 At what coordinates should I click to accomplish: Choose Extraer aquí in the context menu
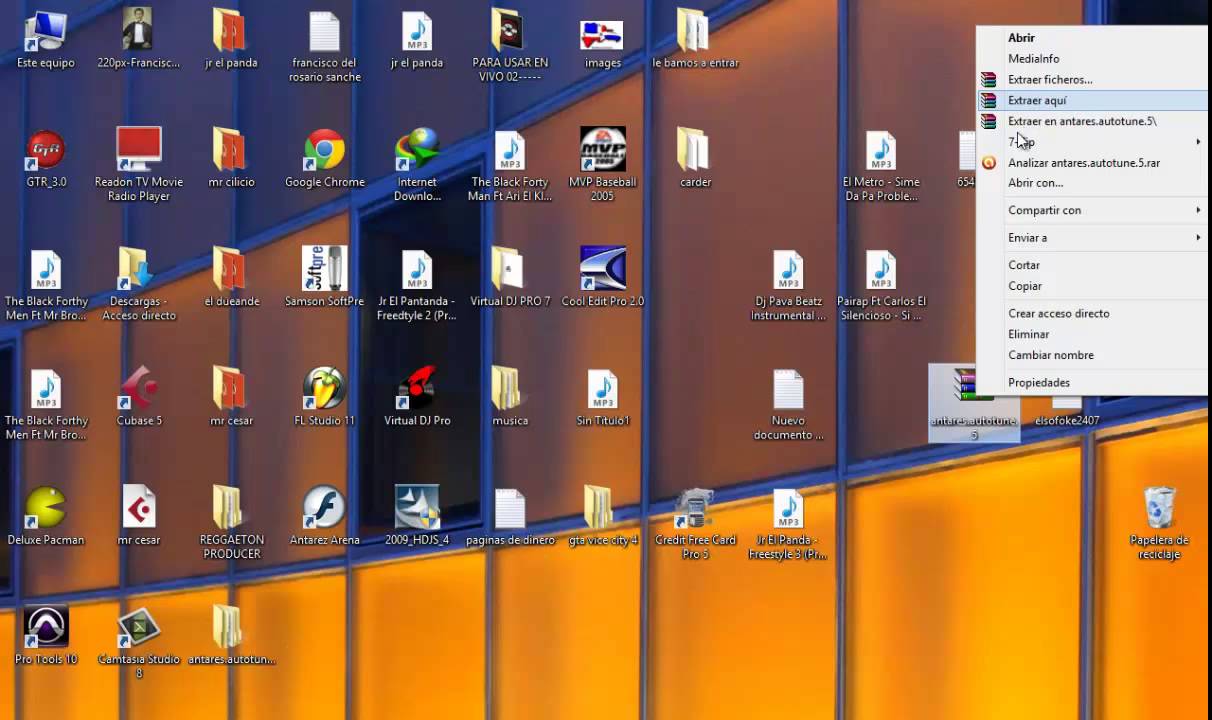(x=1092, y=100)
